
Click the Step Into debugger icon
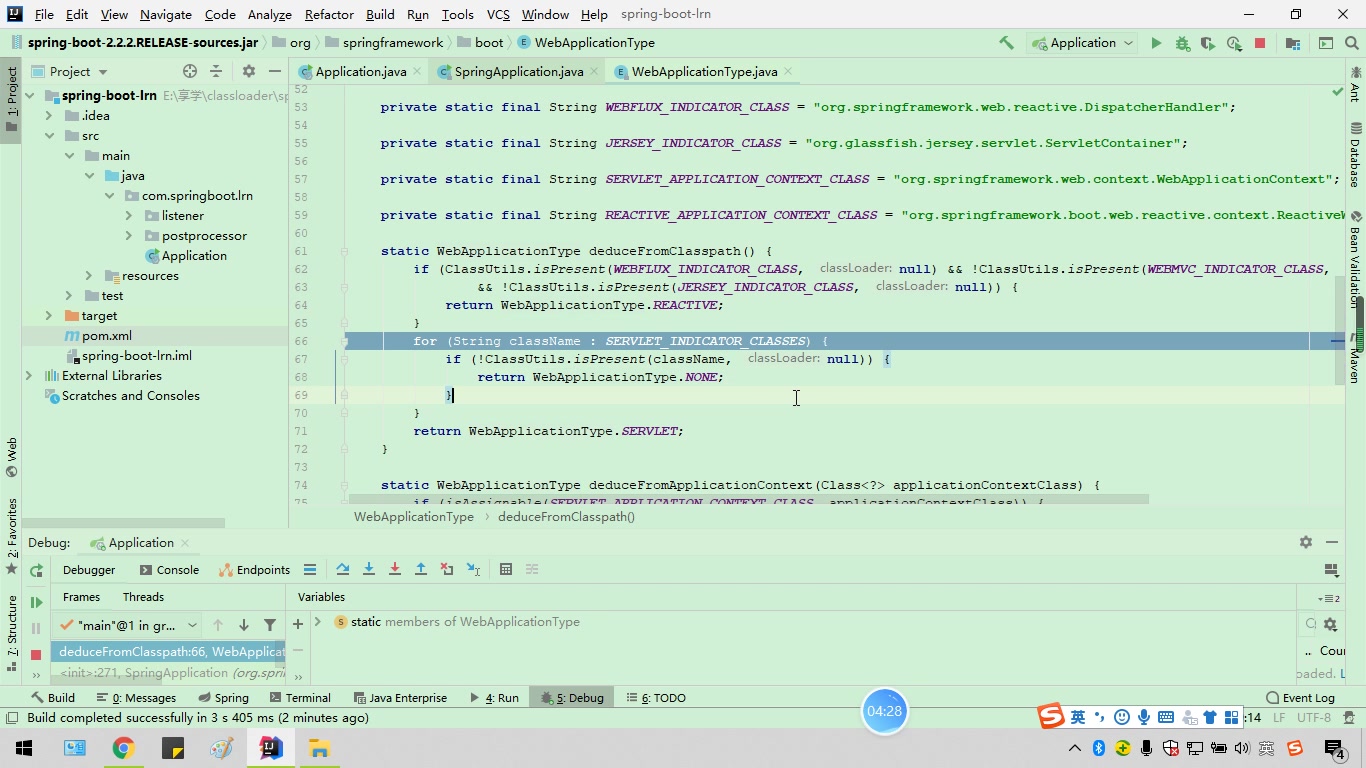click(x=369, y=569)
